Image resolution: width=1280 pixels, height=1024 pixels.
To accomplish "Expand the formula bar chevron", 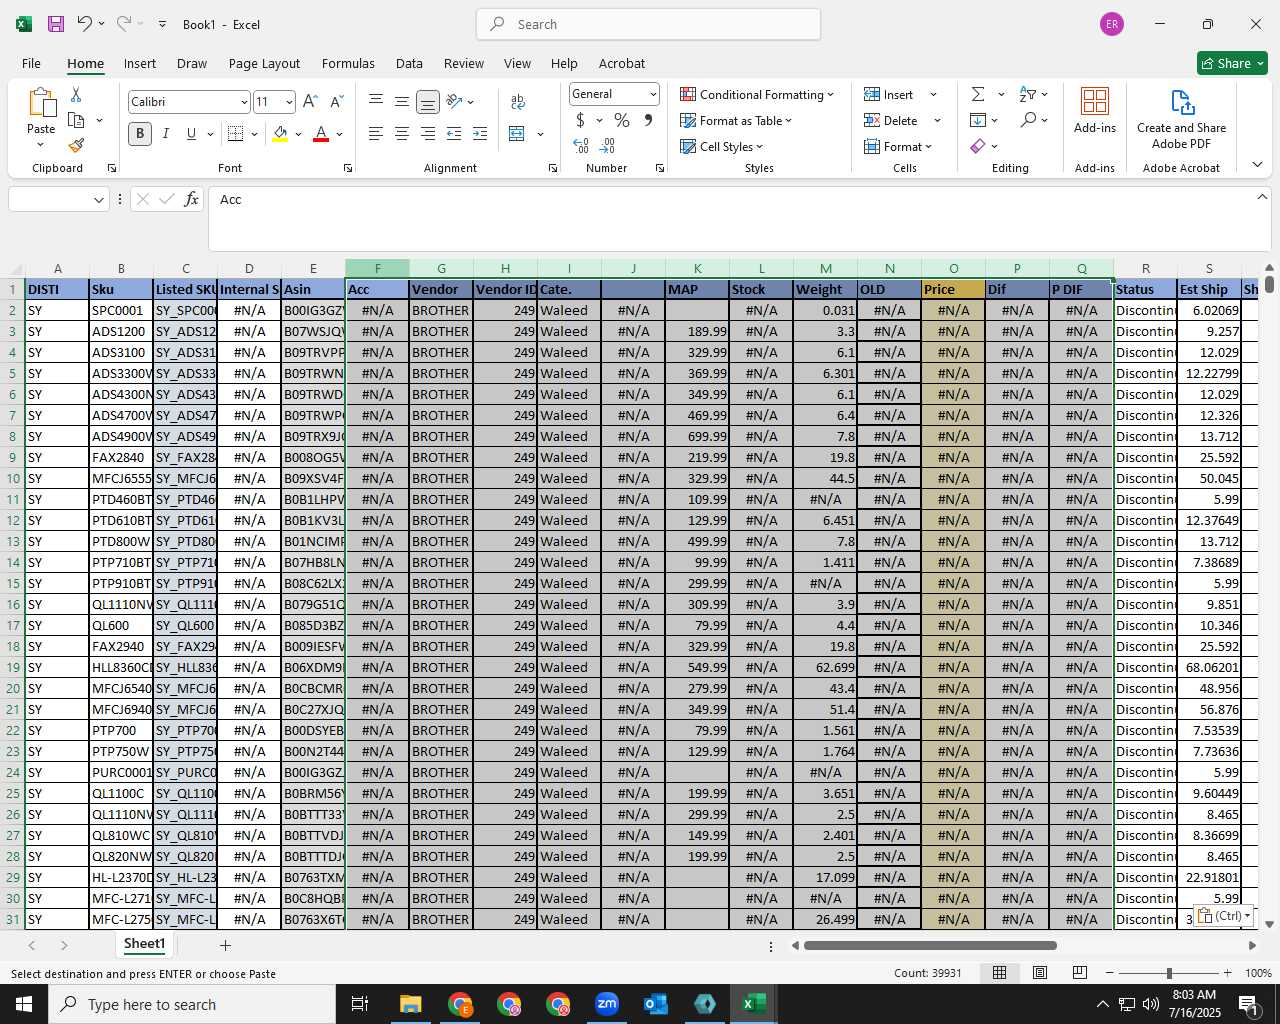I will 1262,197.
